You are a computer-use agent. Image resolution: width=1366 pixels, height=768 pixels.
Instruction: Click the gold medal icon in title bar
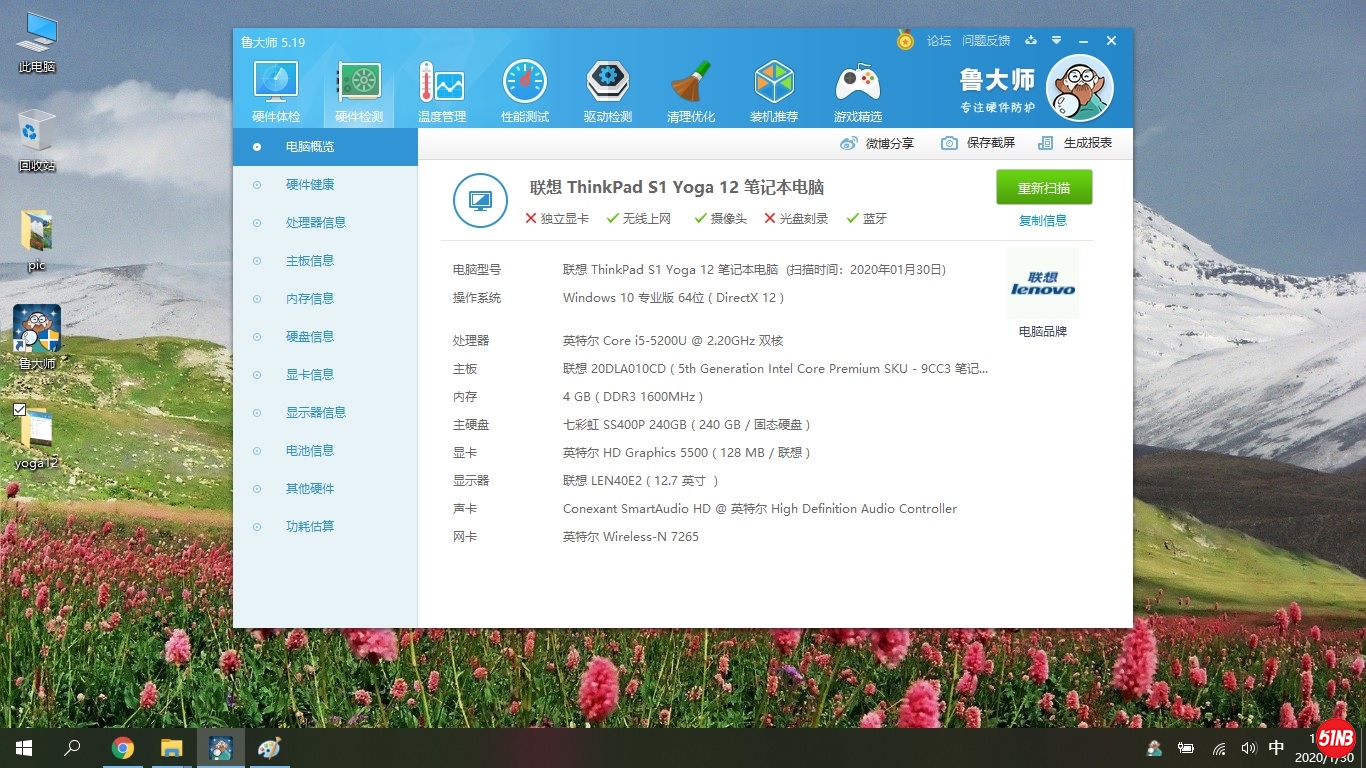pos(905,41)
